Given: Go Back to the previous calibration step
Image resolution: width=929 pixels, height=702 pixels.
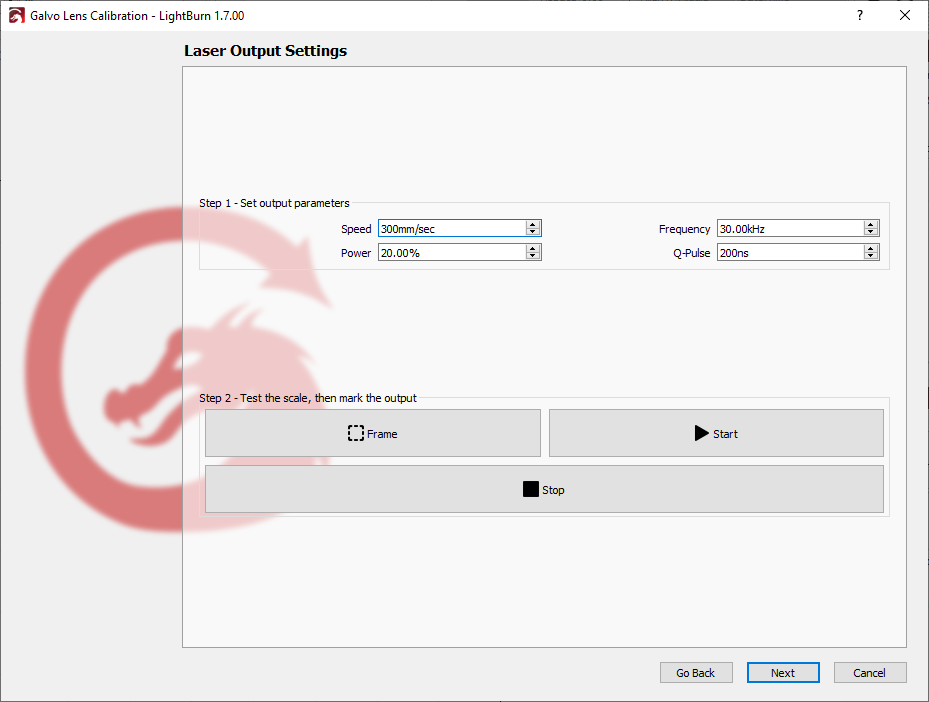Looking at the screenshot, I should pyautogui.click(x=696, y=673).
